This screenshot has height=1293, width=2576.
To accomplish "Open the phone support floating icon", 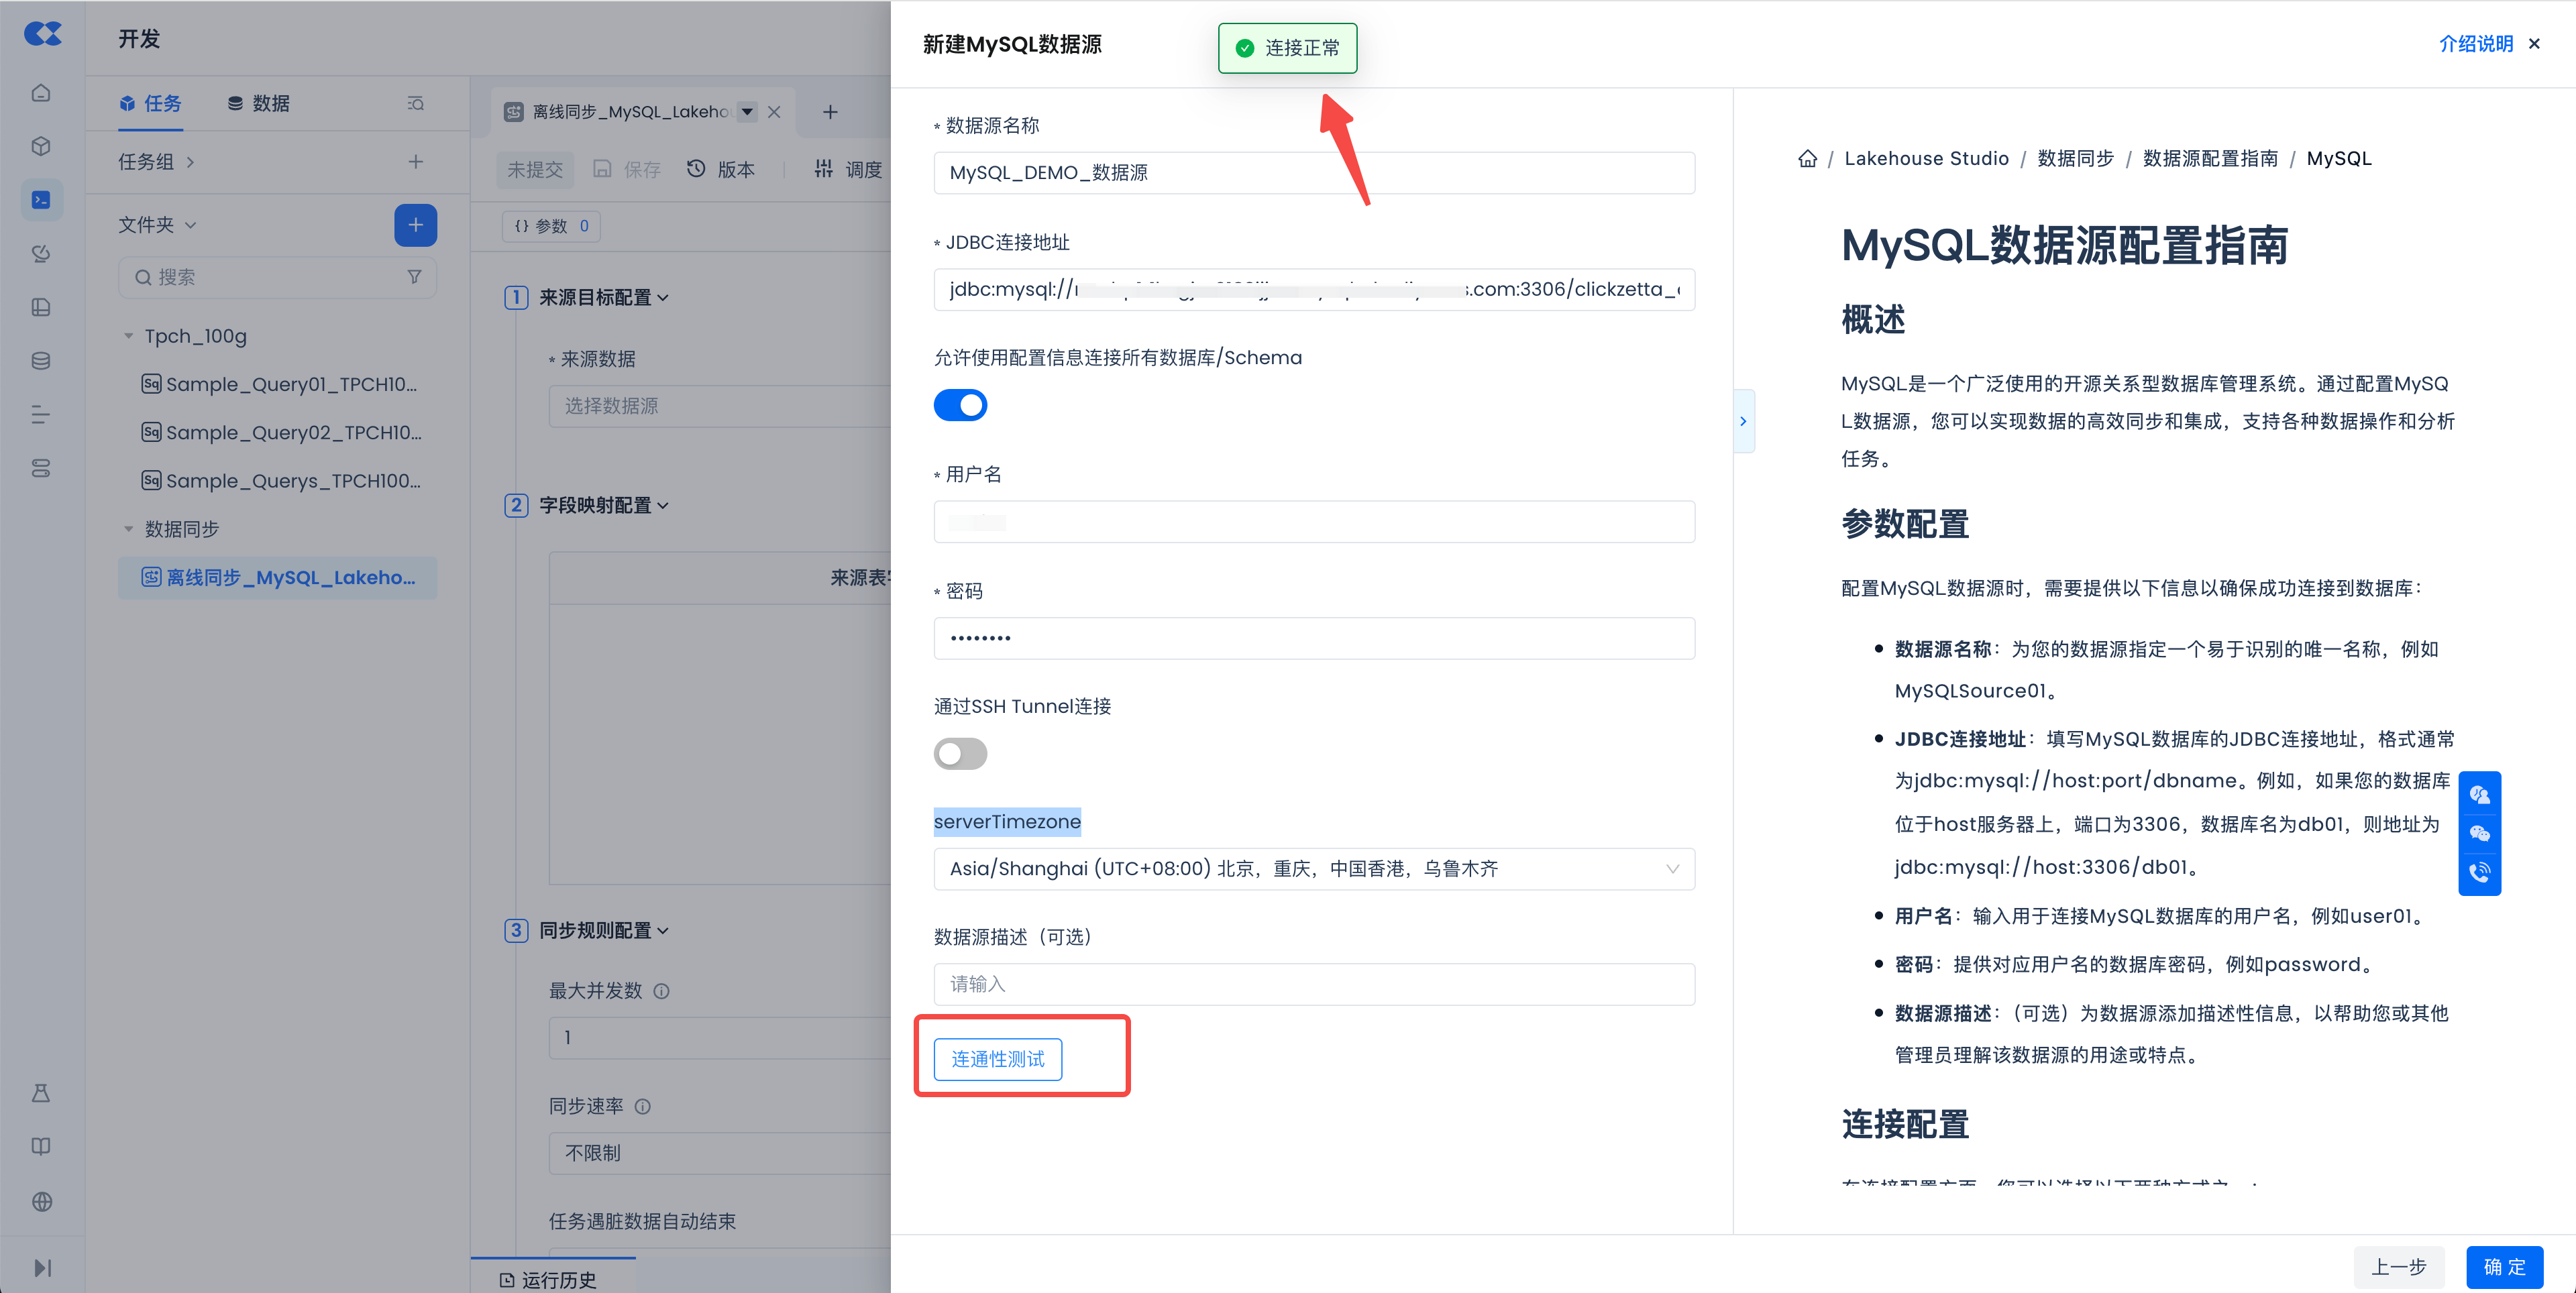I will 2479,872.
